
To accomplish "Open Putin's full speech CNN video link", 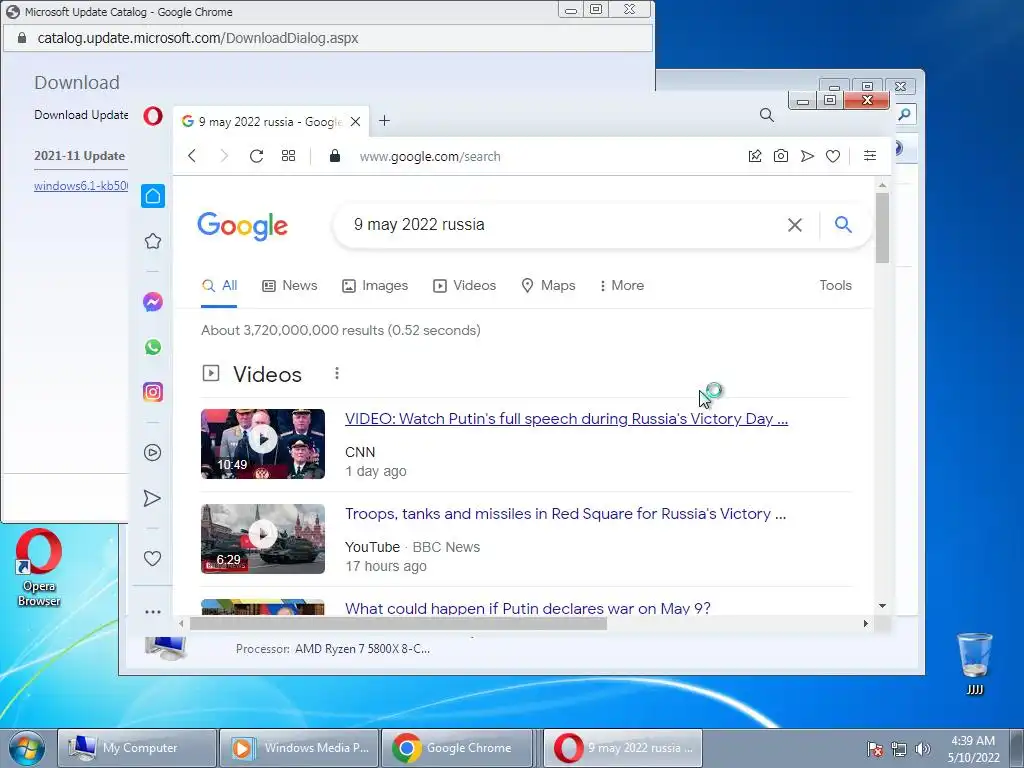I will (x=566, y=419).
